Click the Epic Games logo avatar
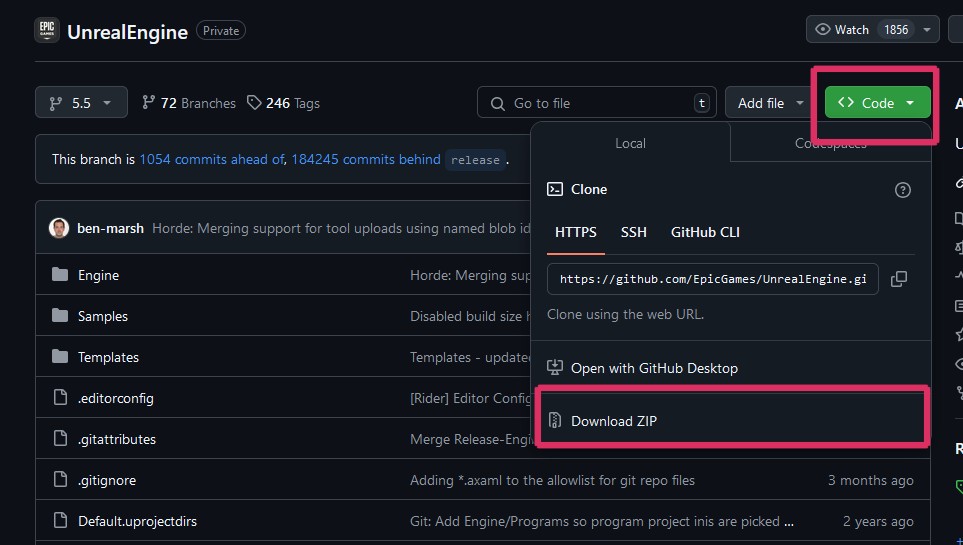 pyautogui.click(x=47, y=31)
